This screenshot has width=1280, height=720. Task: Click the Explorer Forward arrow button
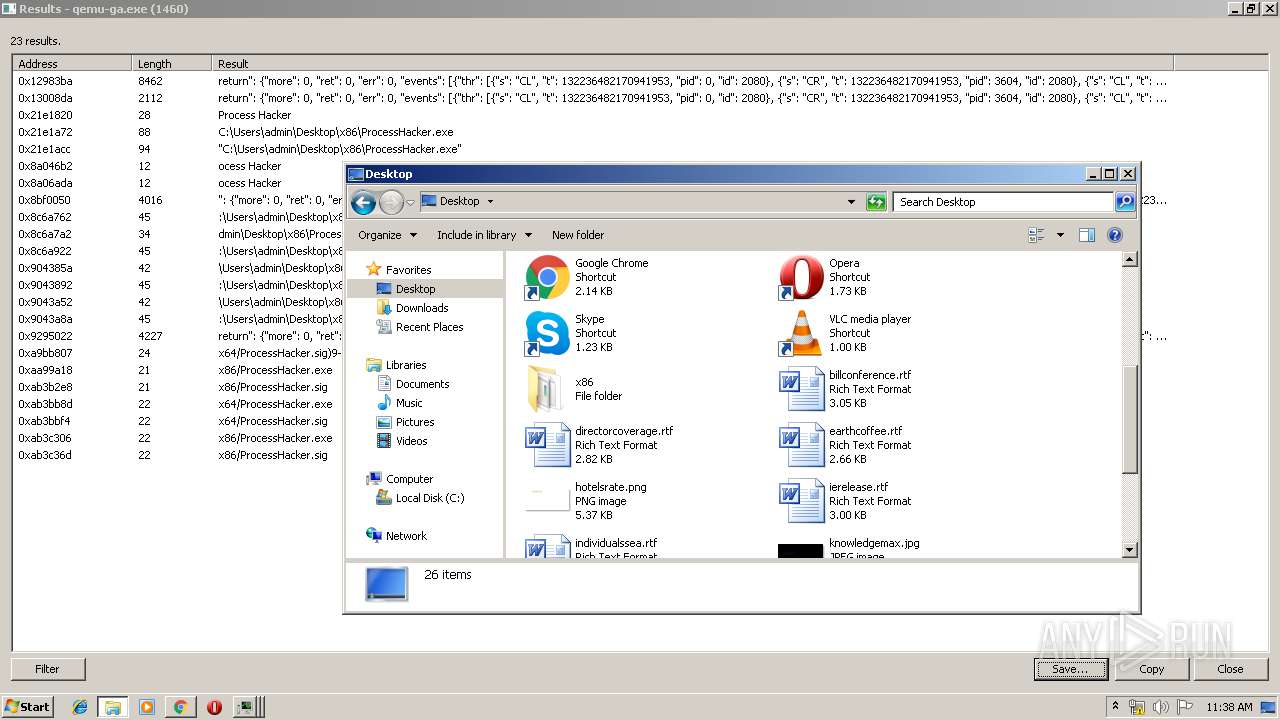coord(392,202)
